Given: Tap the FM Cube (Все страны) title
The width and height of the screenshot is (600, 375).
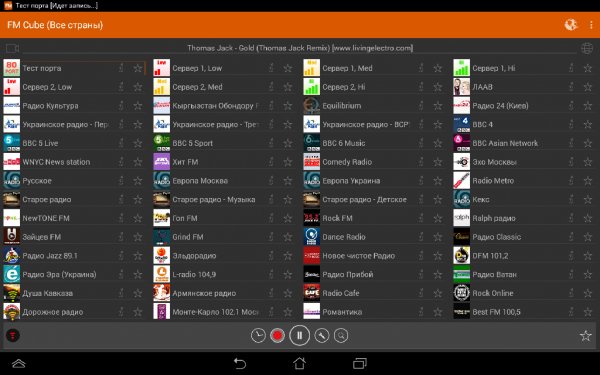Looking at the screenshot, I should pos(55,25).
